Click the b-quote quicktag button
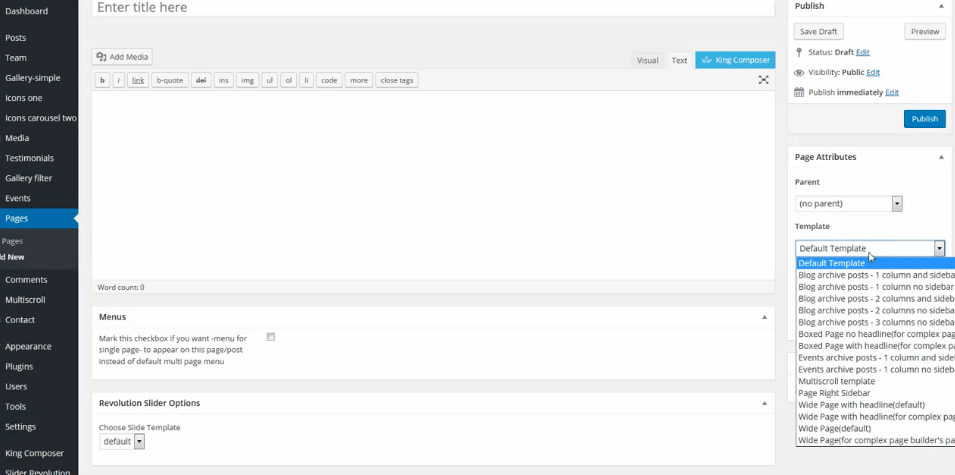Screen dimensions: 955x475 click(x=169, y=80)
